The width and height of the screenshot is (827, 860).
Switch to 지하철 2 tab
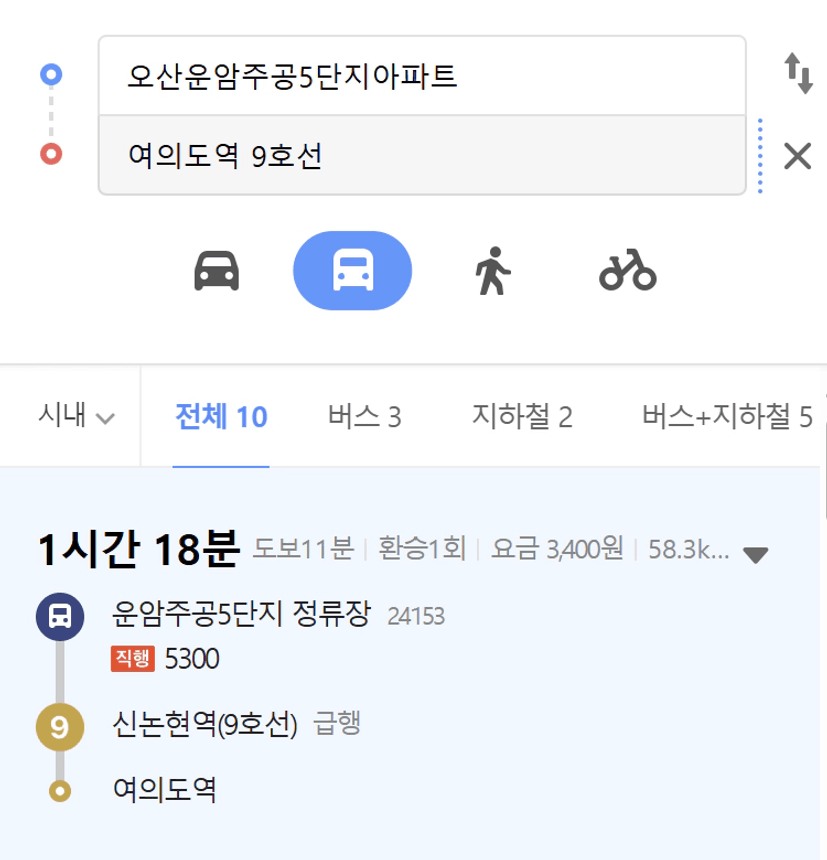(522, 416)
